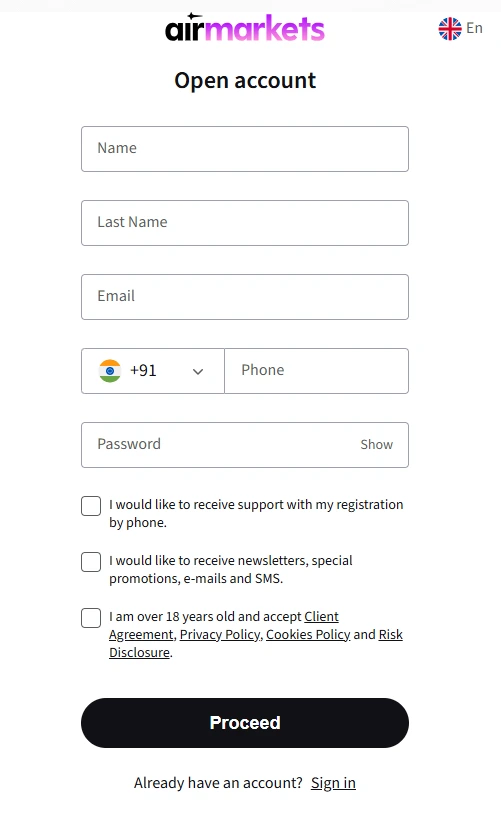The width and height of the screenshot is (501, 813).
Task: Check the over 18 years agreement box
Action: (x=91, y=618)
